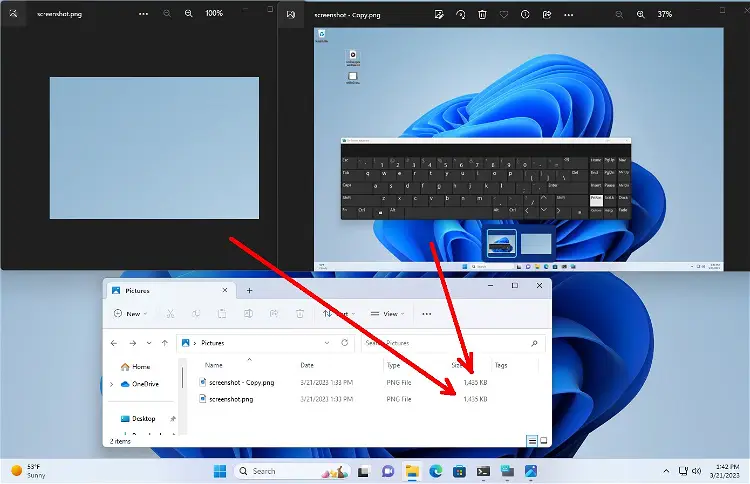Open the file info panel icon

[525, 15]
